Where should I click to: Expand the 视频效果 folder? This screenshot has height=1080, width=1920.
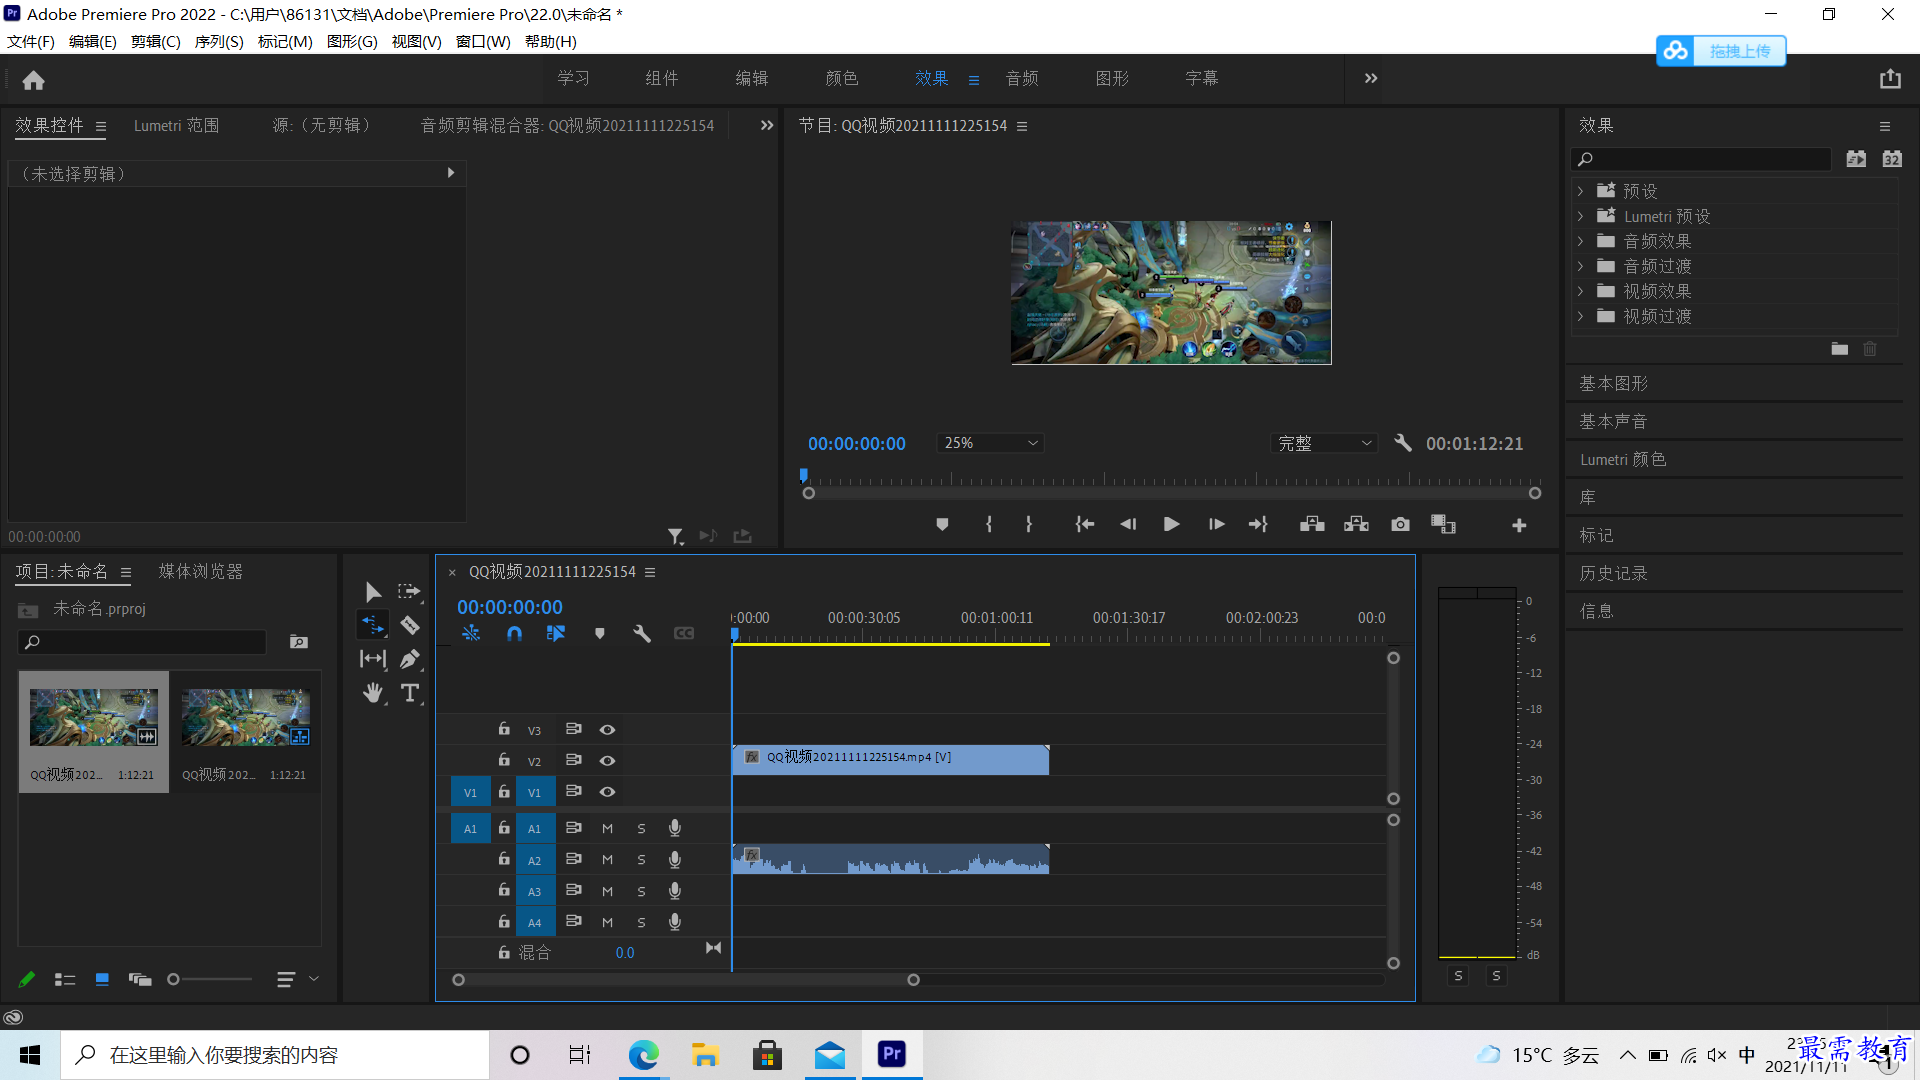[1581, 291]
